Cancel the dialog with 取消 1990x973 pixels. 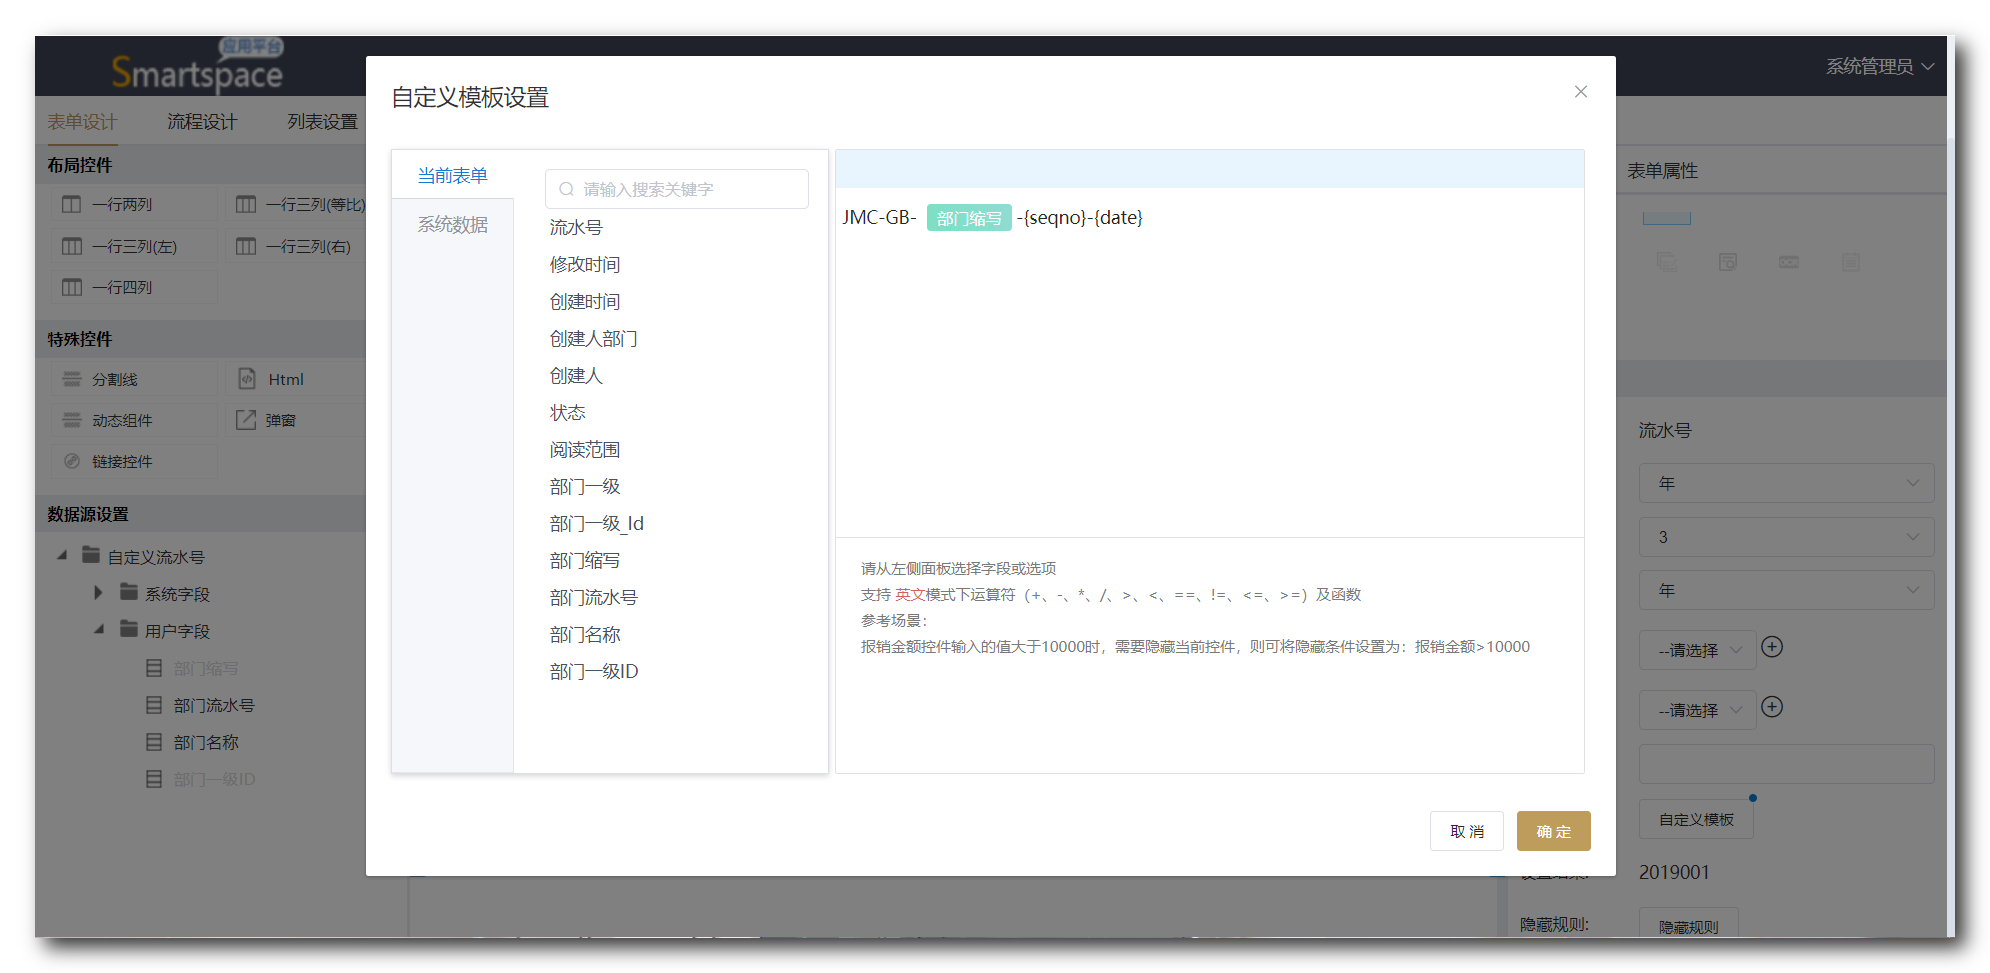coord(1467,831)
